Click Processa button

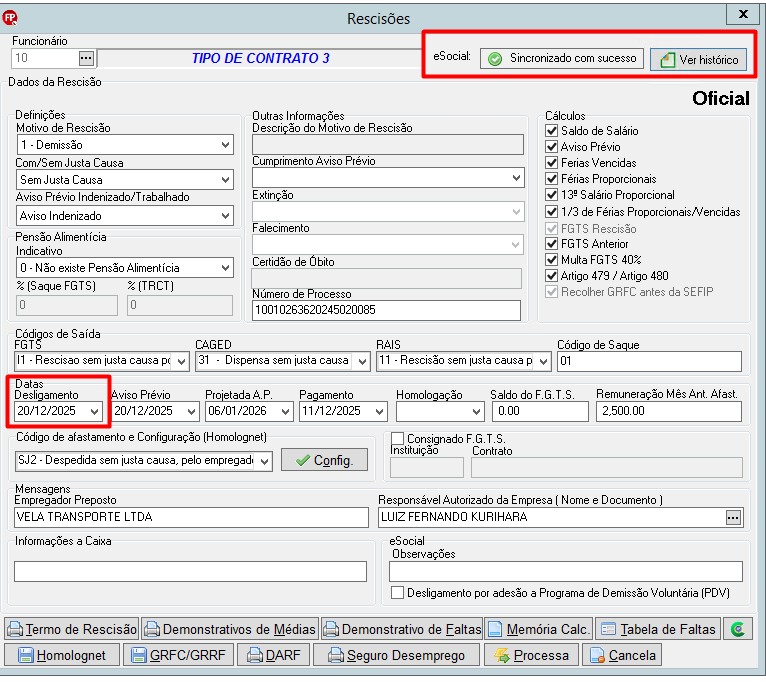pos(532,655)
